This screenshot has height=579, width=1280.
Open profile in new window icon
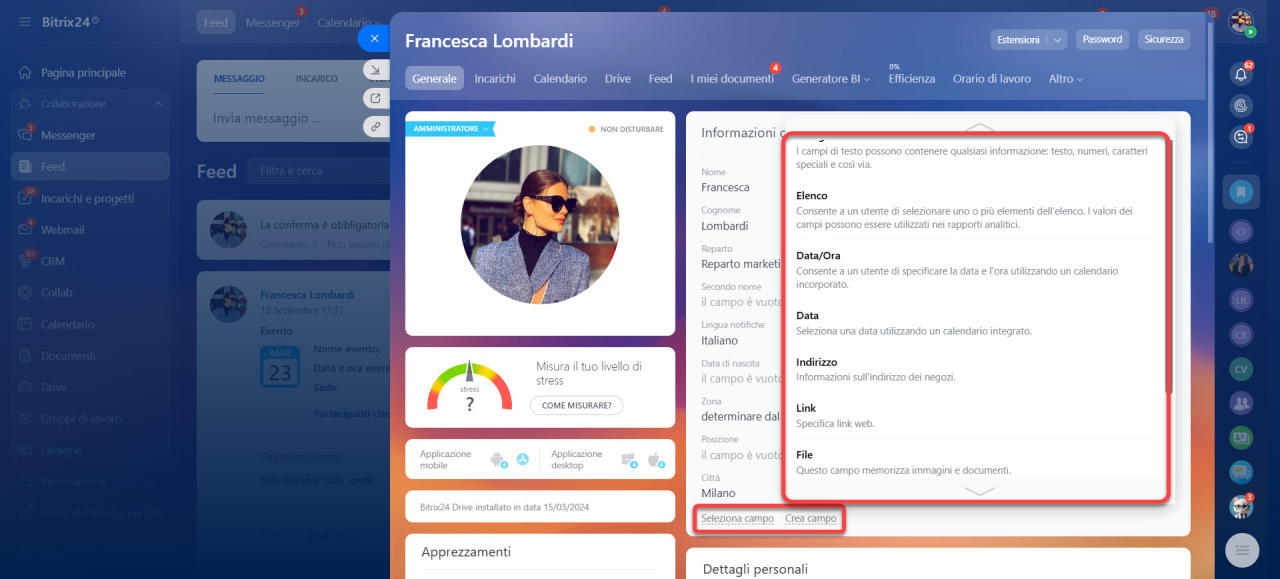[x=375, y=98]
